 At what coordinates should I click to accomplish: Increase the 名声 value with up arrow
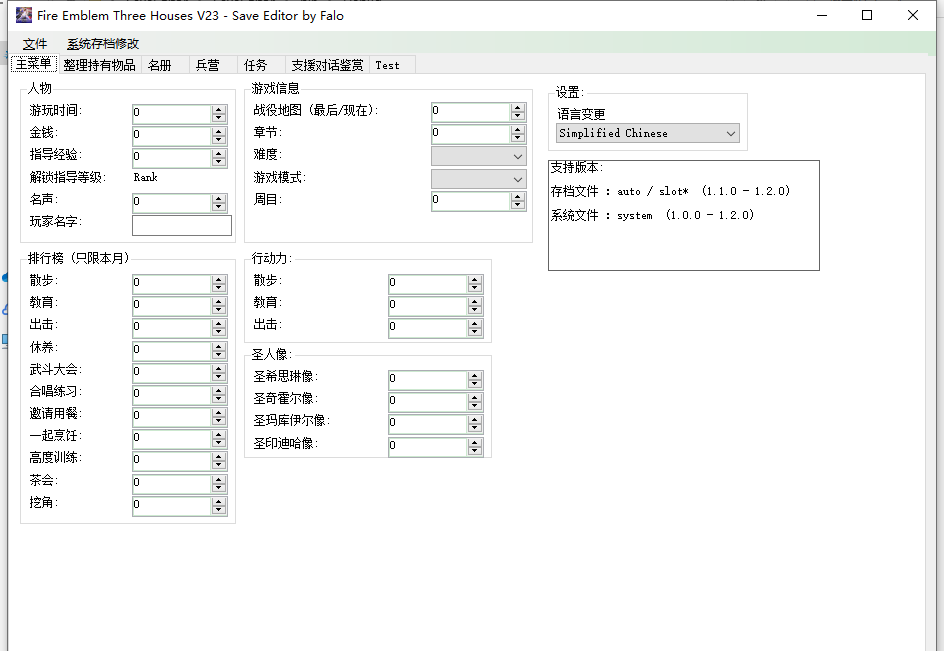click(x=219, y=198)
